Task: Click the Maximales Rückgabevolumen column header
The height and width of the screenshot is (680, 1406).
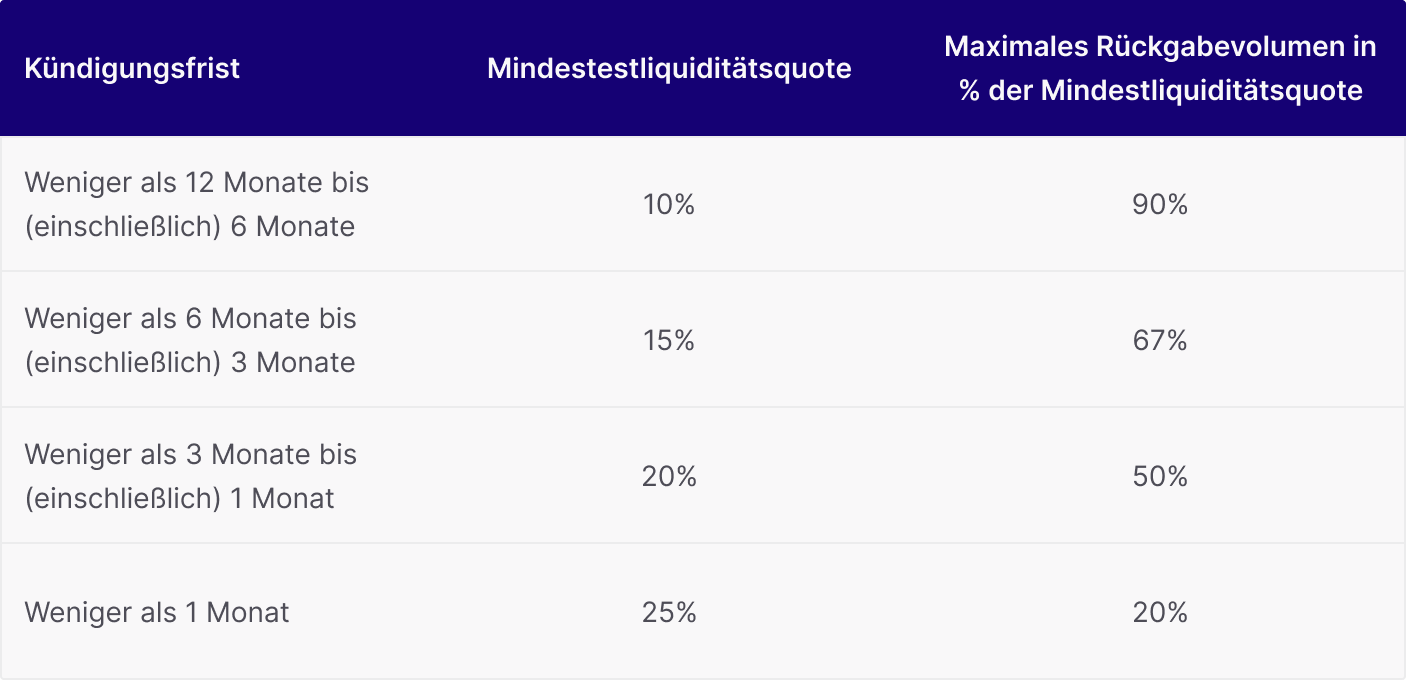Action: coord(1160,68)
